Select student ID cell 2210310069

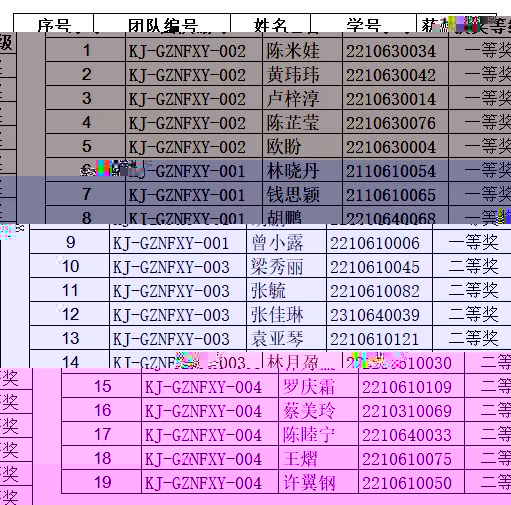pyautogui.click(x=411, y=410)
